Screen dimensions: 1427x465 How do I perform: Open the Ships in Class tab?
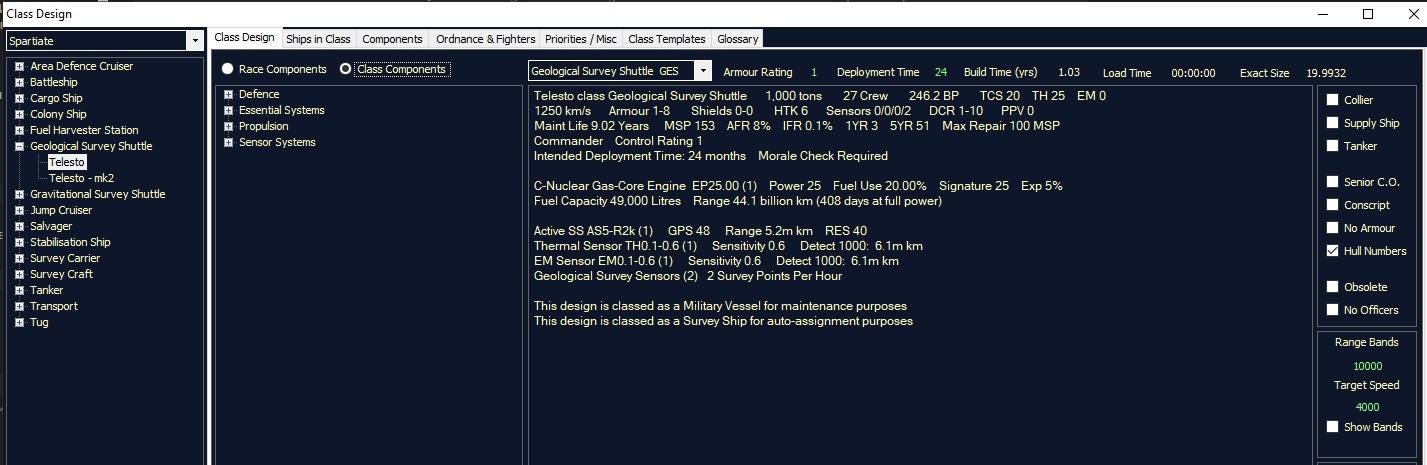(x=318, y=39)
